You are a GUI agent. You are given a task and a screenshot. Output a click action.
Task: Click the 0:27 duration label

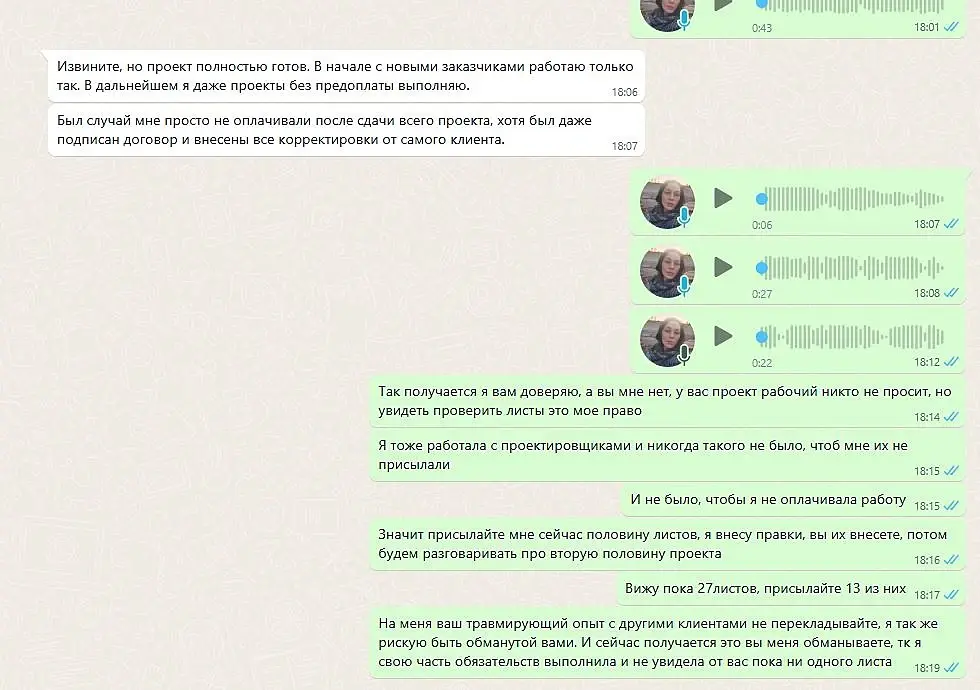coord(762,294)
